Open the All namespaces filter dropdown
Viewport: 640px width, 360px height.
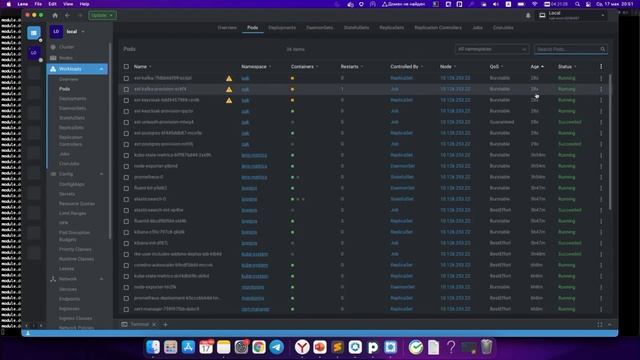point(492,49)
